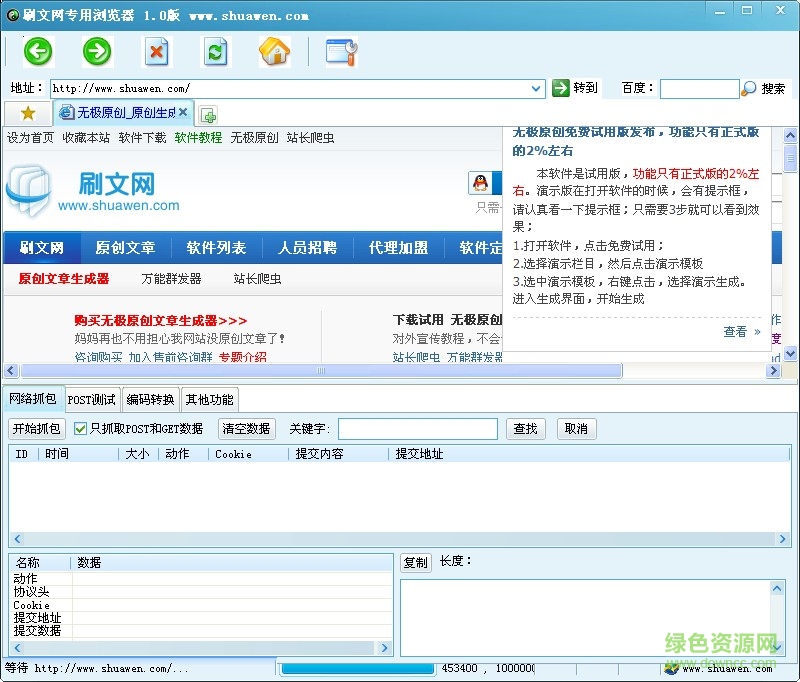Click the forward navigation arrow icon
This screenshot has height=682, width=800.
pyautogui.click(x=97, y=52)
